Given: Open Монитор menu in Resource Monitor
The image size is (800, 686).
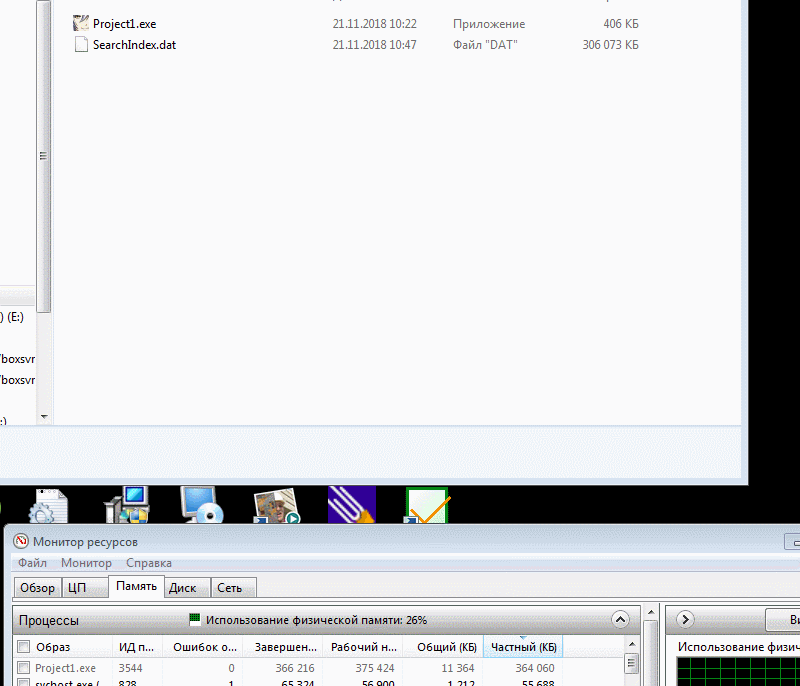Looking at the screenshot, I should tap(86, 563).
